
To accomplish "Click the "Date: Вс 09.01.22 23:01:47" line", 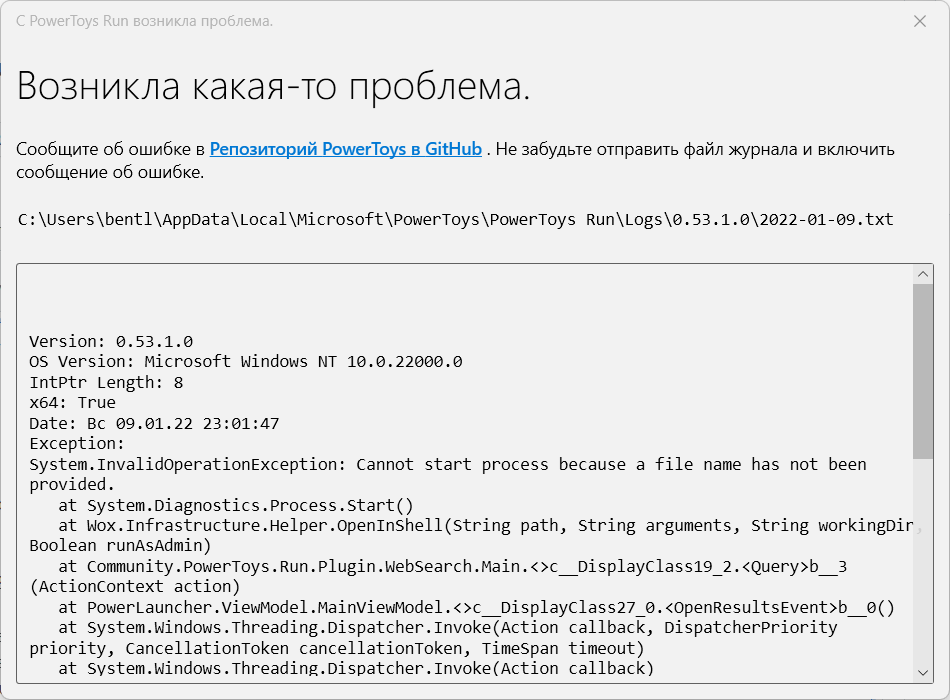I will pos(154,424).
